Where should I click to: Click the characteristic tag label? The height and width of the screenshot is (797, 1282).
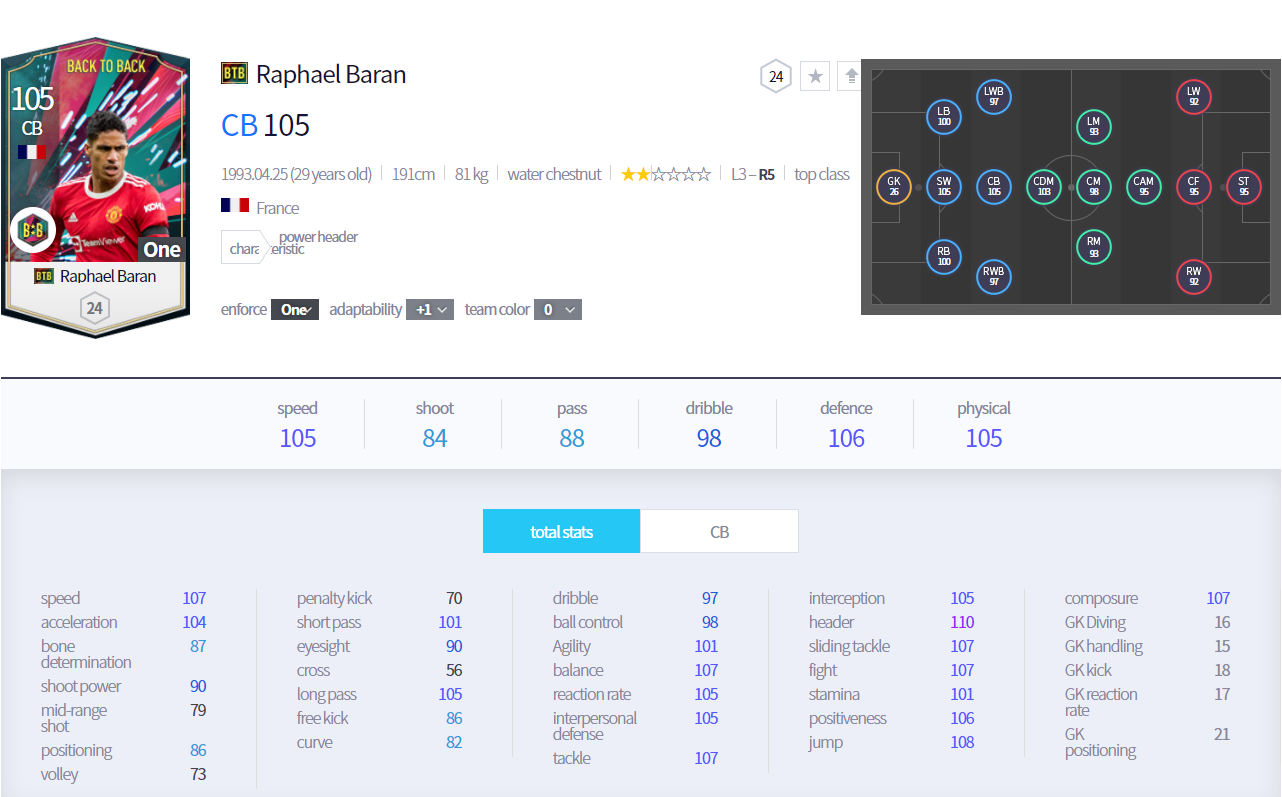245,248
